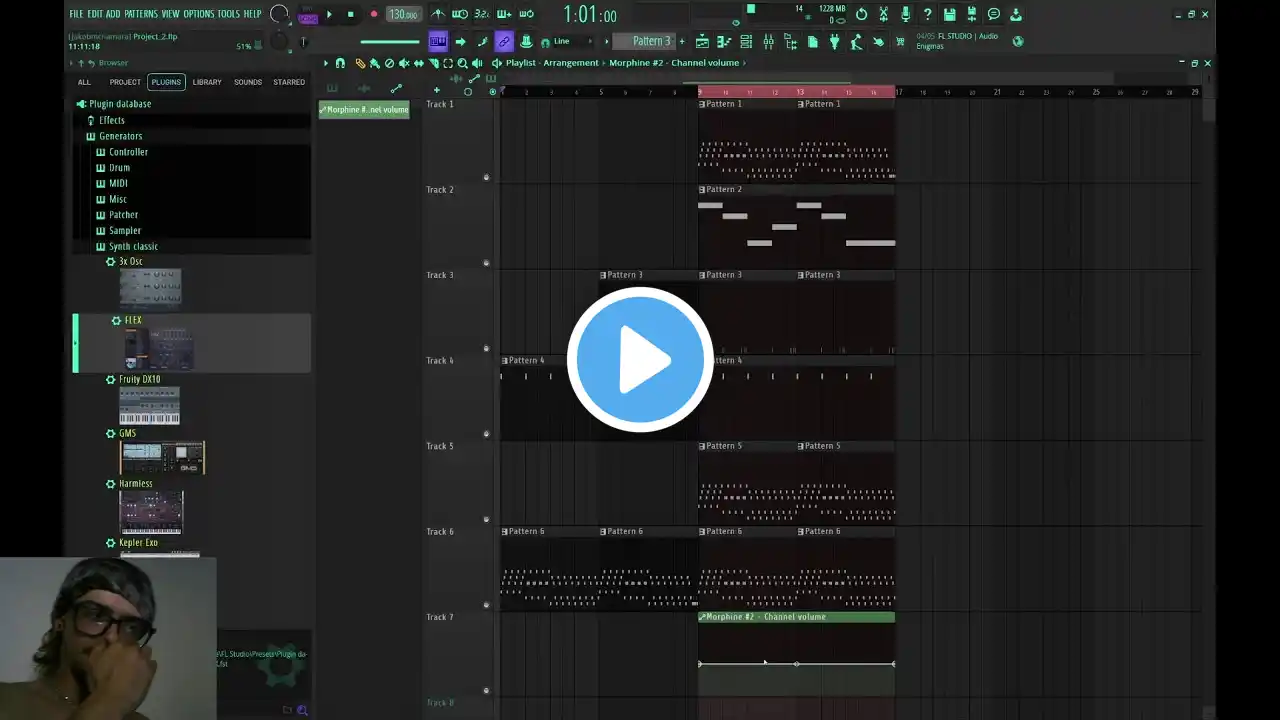
Task: Click the Stop button in transport
Action: tap(350, 14)
